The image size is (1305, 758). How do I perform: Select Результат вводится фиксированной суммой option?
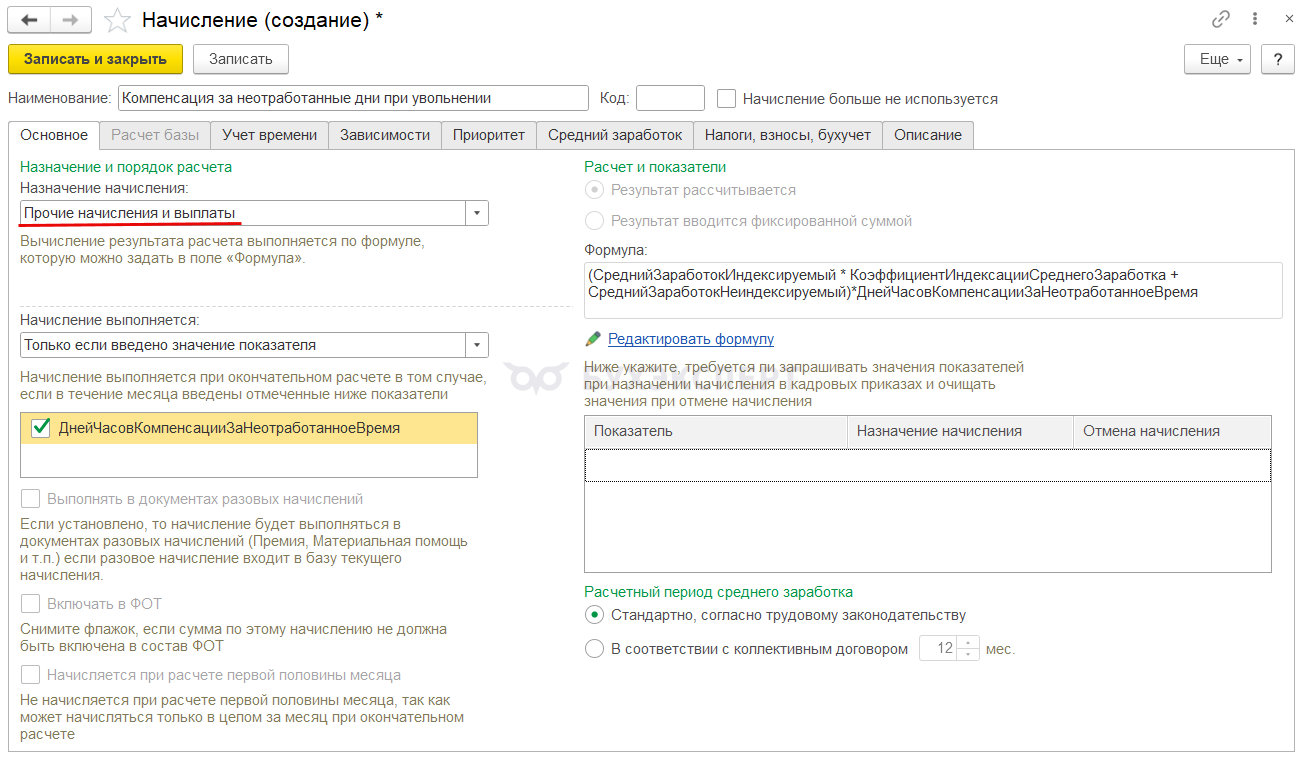595,221
